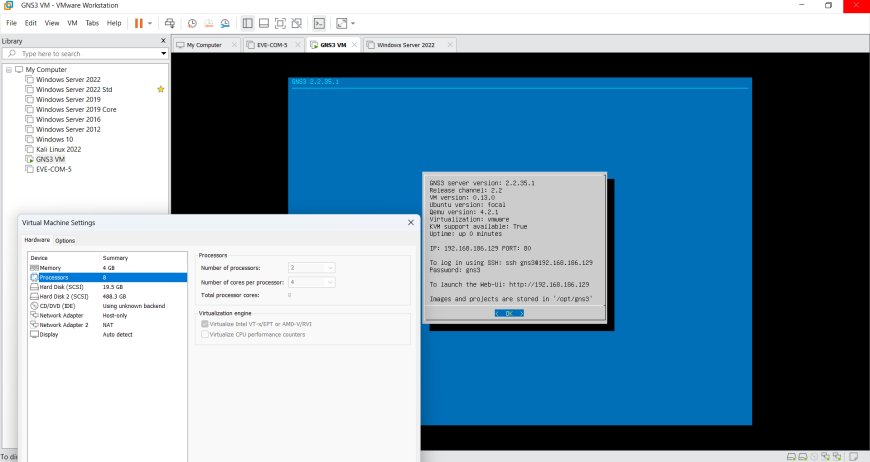This screenshot has height=462, width=870.
Task: Click the Memory device icon in settings
Action: click(x=34, y=268)
